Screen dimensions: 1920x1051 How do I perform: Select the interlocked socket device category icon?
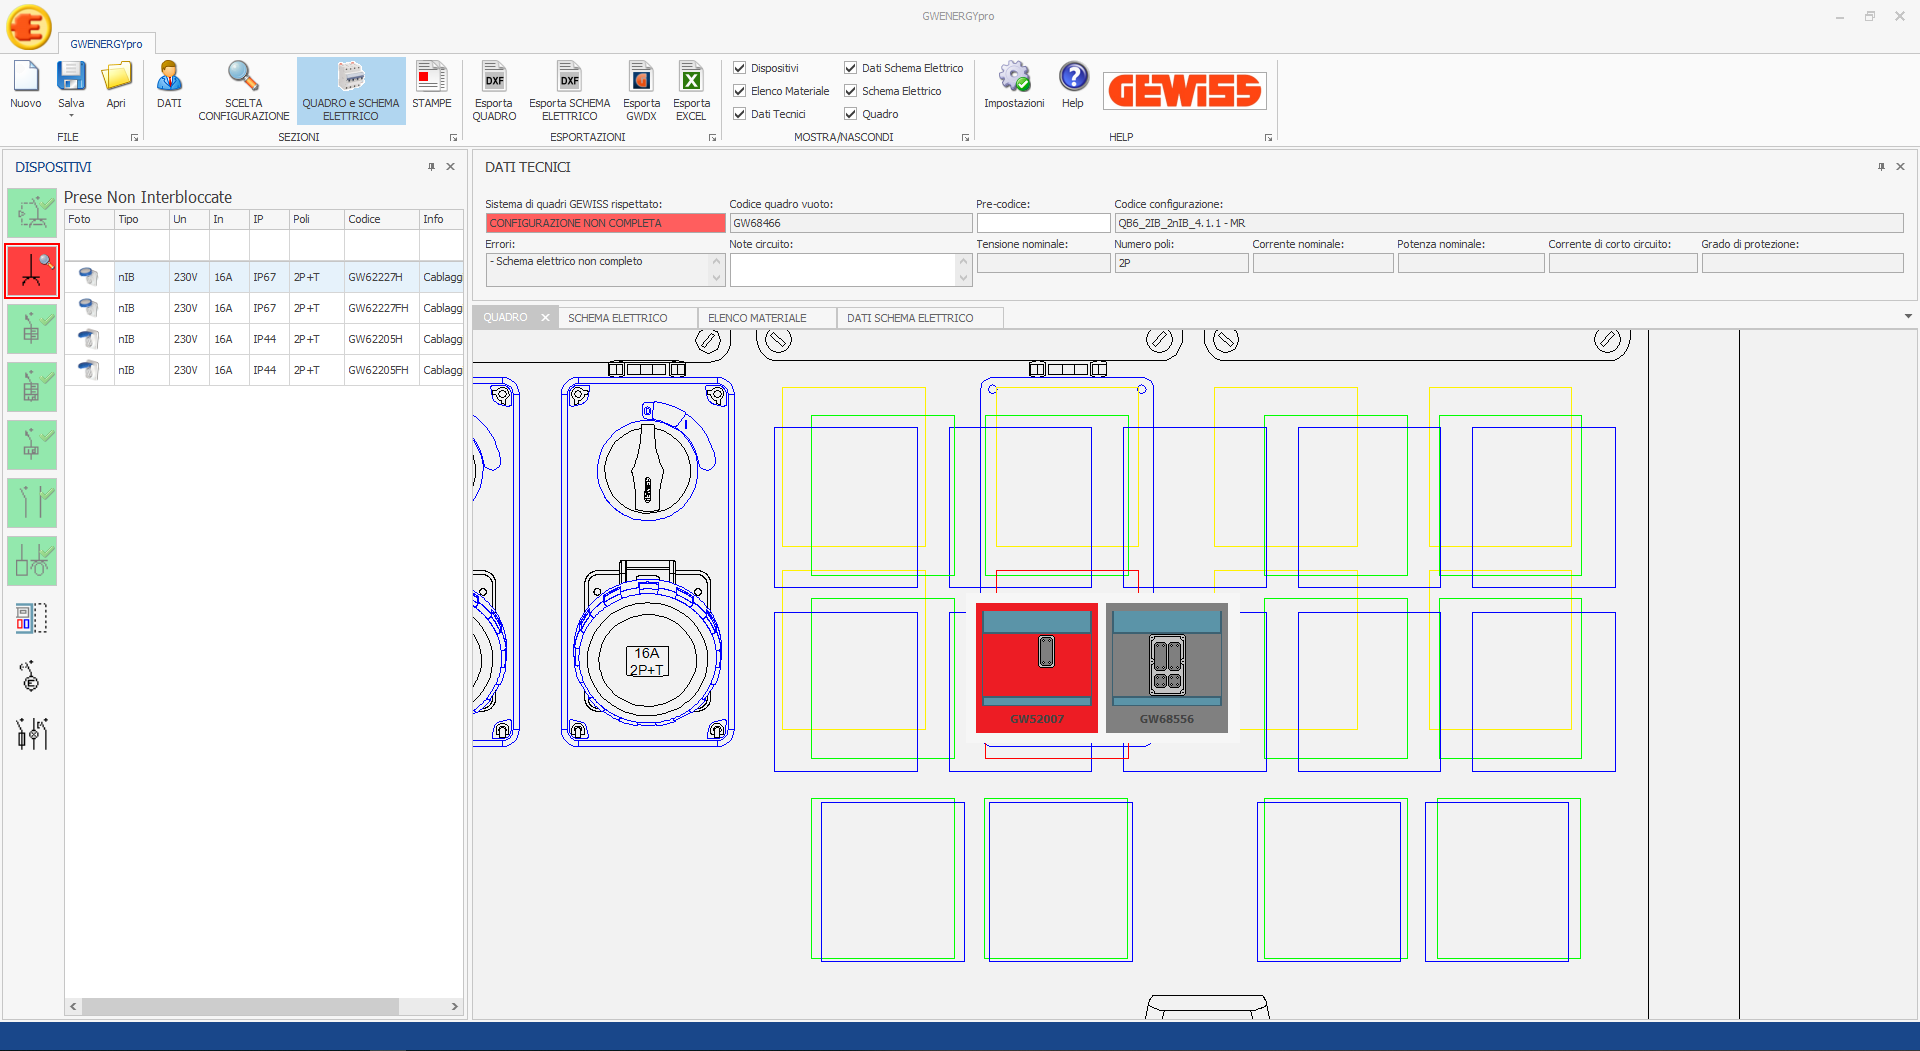(x=32, y=212)
